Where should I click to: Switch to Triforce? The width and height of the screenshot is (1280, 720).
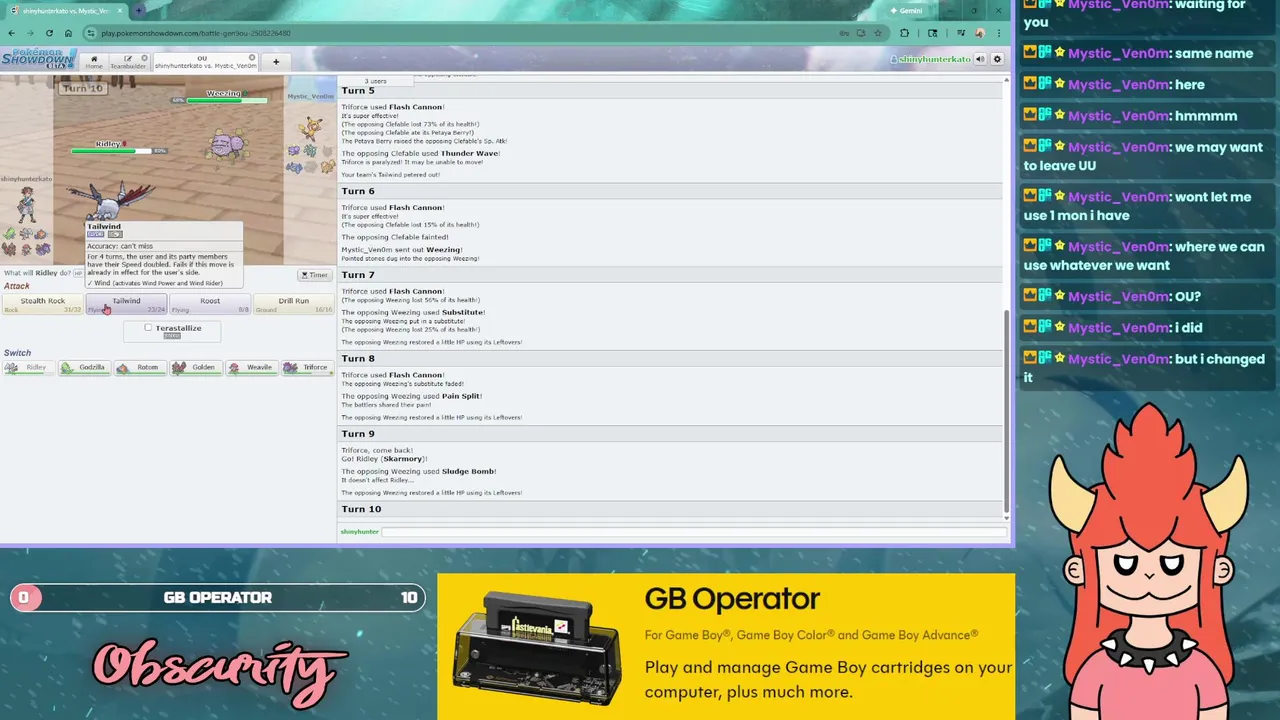(x=307, y=367)
